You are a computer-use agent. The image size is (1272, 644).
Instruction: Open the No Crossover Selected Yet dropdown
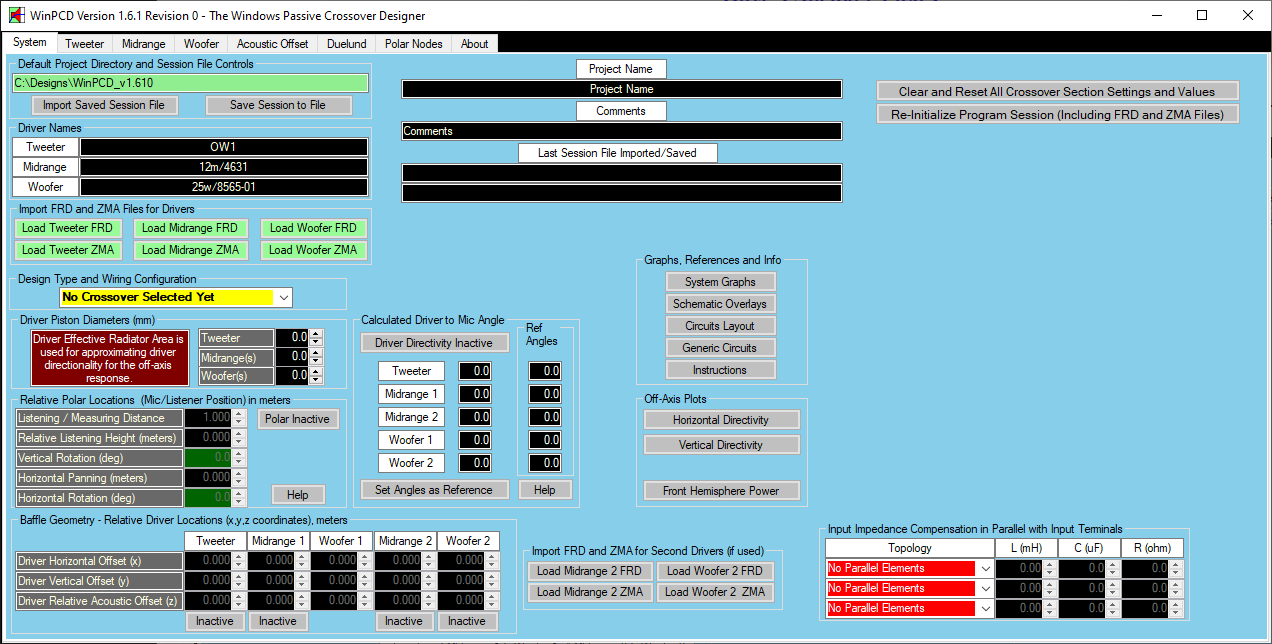tap(284, 297)
